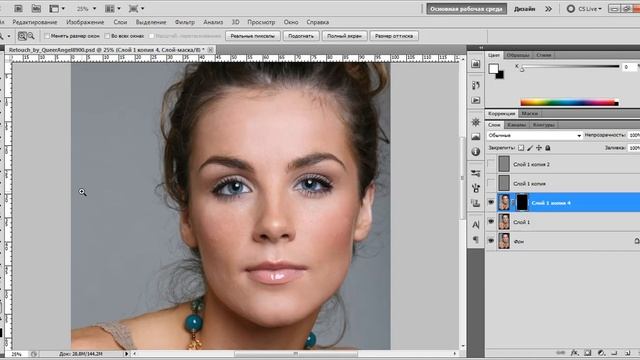
Task: Click the status bar arrow for document info
Action: click(x=127, y=354)
